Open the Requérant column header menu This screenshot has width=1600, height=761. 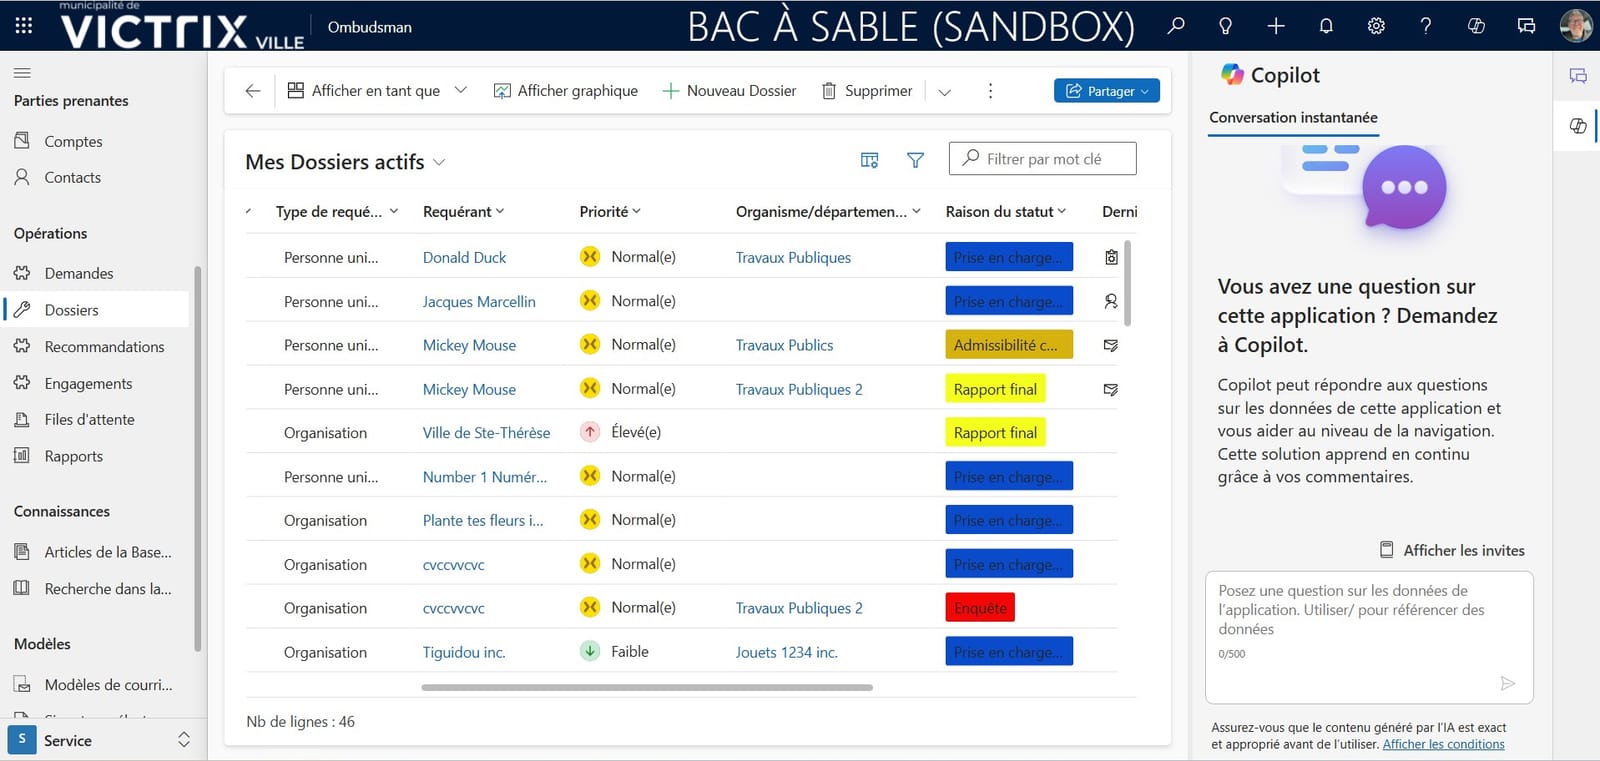tap(463, 212)
